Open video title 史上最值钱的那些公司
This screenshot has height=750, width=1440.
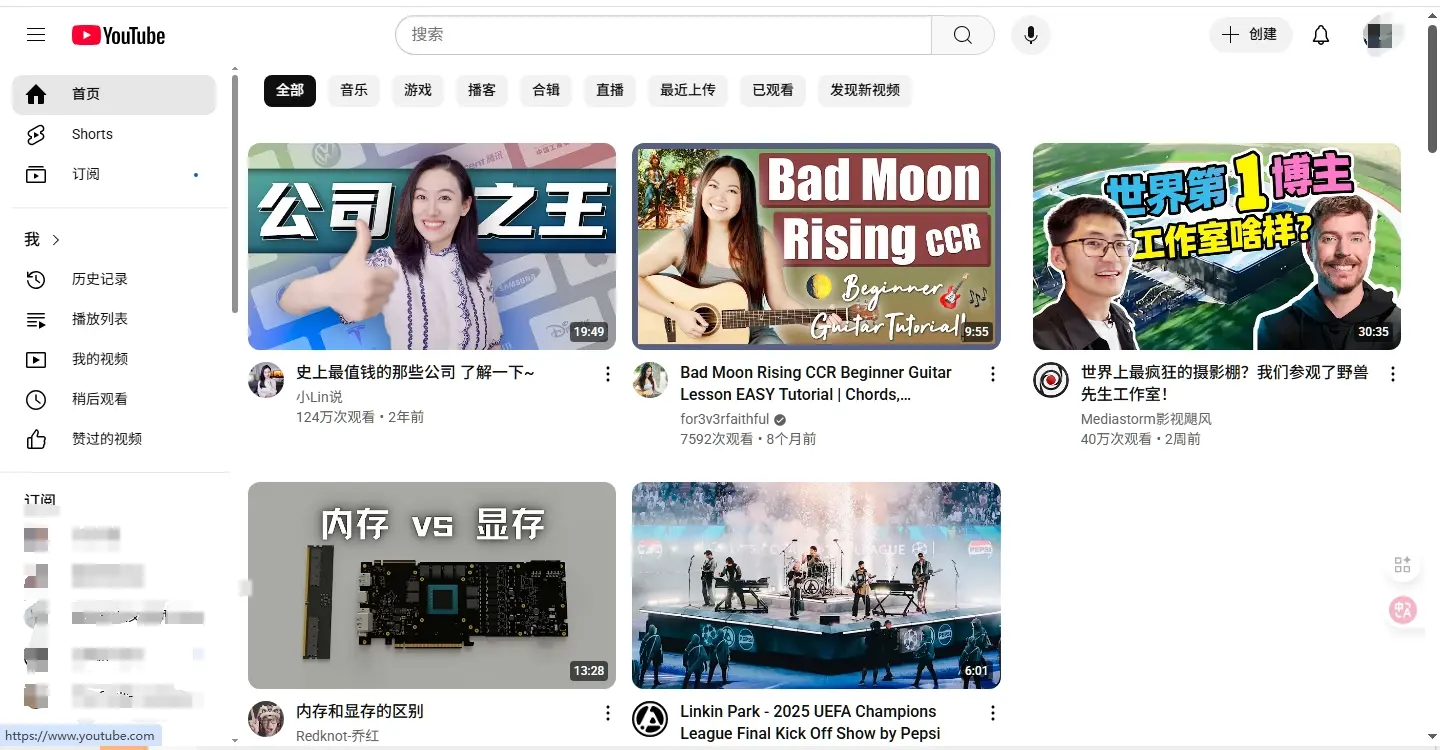[x=415, y=373]
